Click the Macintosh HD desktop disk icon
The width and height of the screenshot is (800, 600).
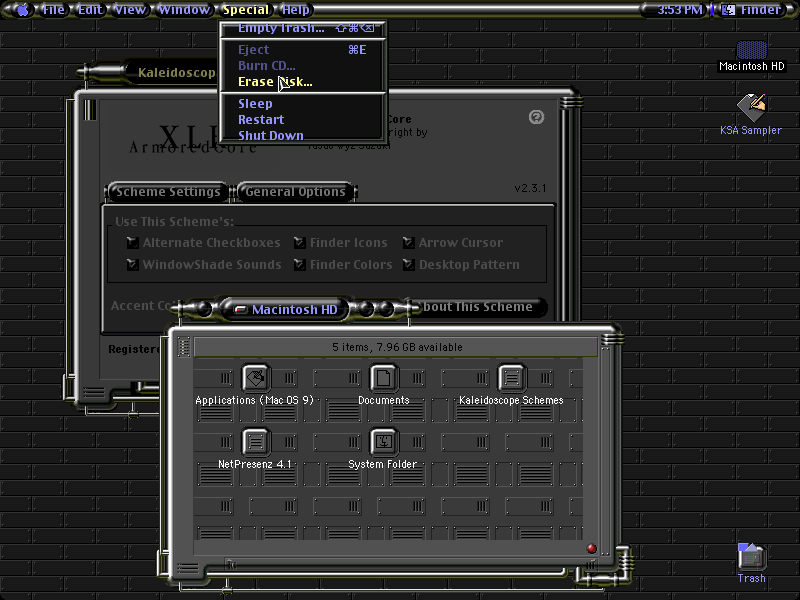tap(752, 50)
